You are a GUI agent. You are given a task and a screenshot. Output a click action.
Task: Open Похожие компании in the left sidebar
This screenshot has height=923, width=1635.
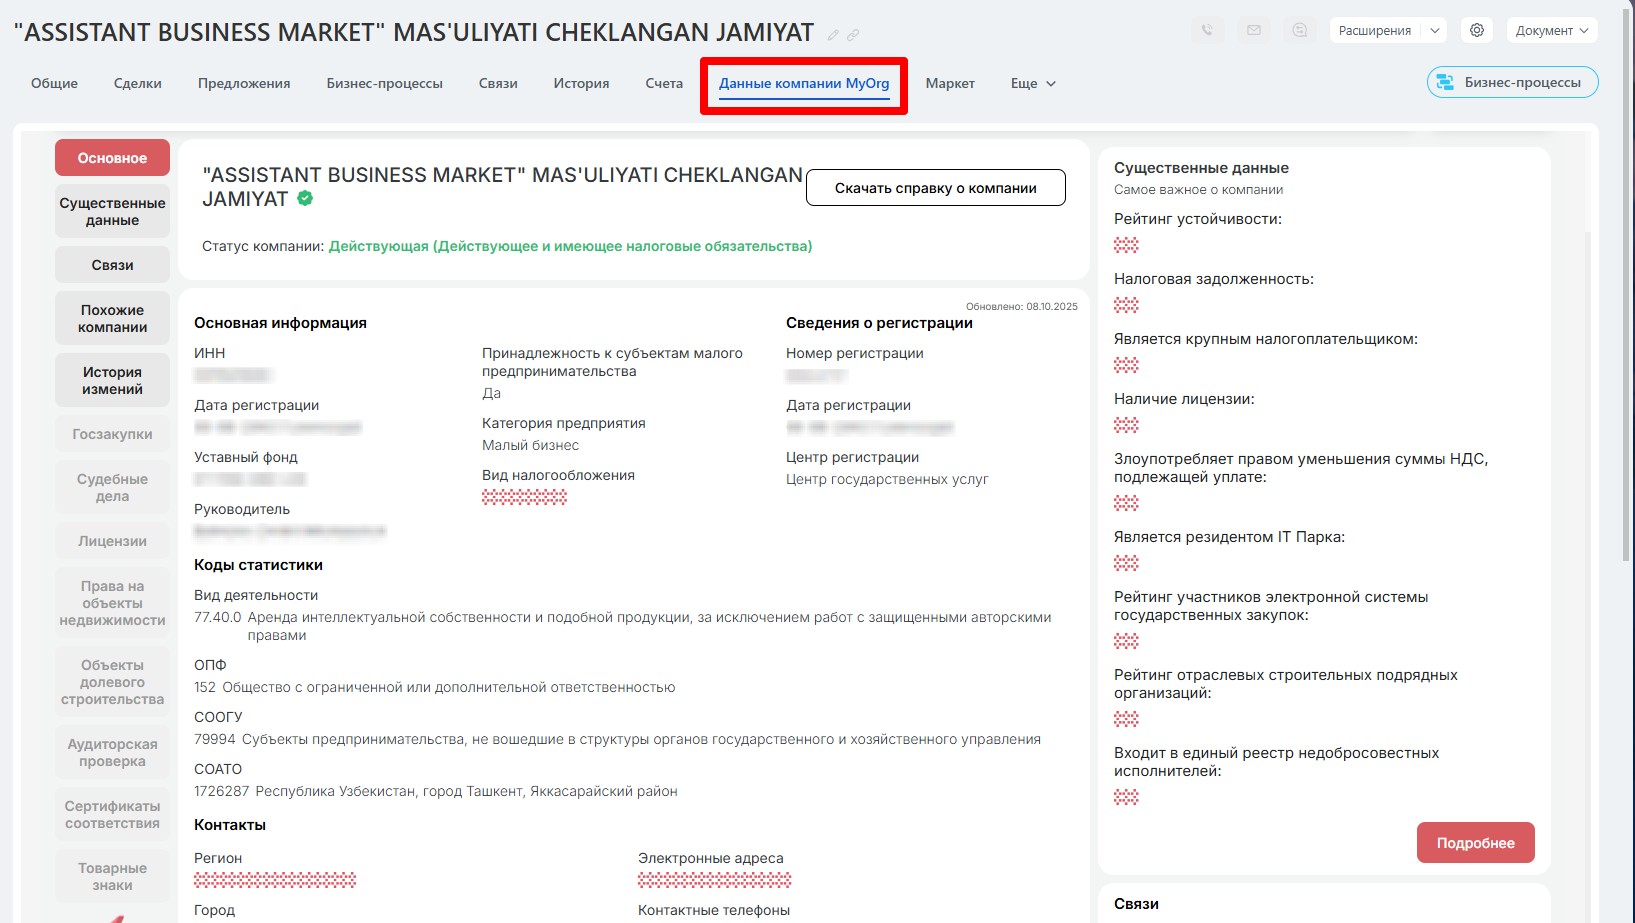(112, 319)
